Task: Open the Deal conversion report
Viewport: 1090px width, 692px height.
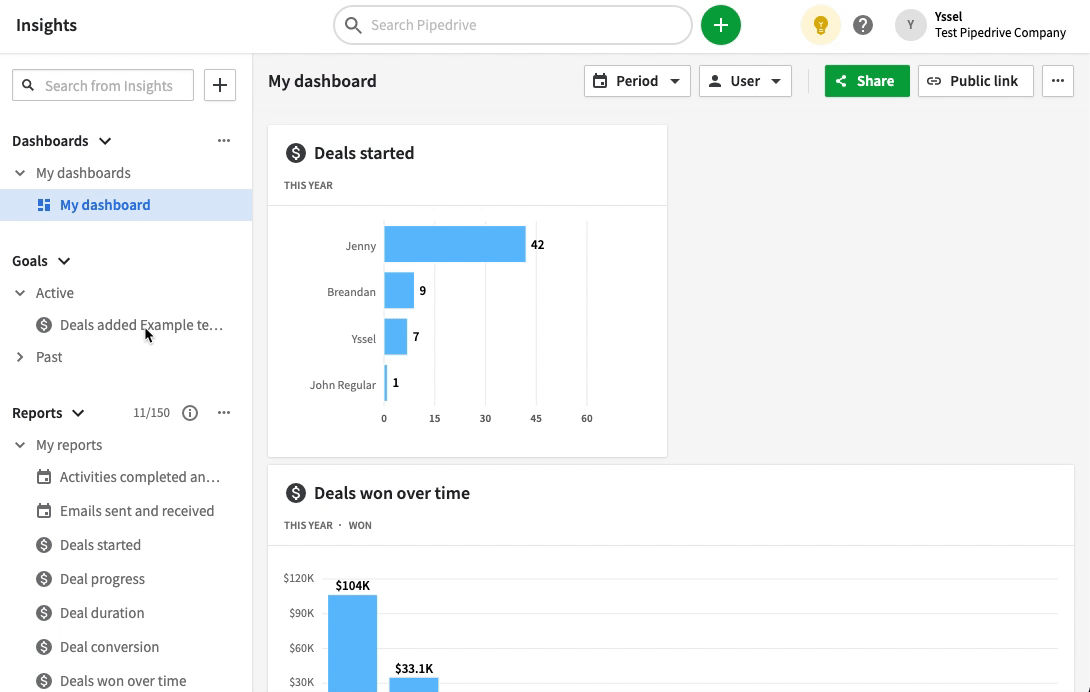Action: click(109, 646)
